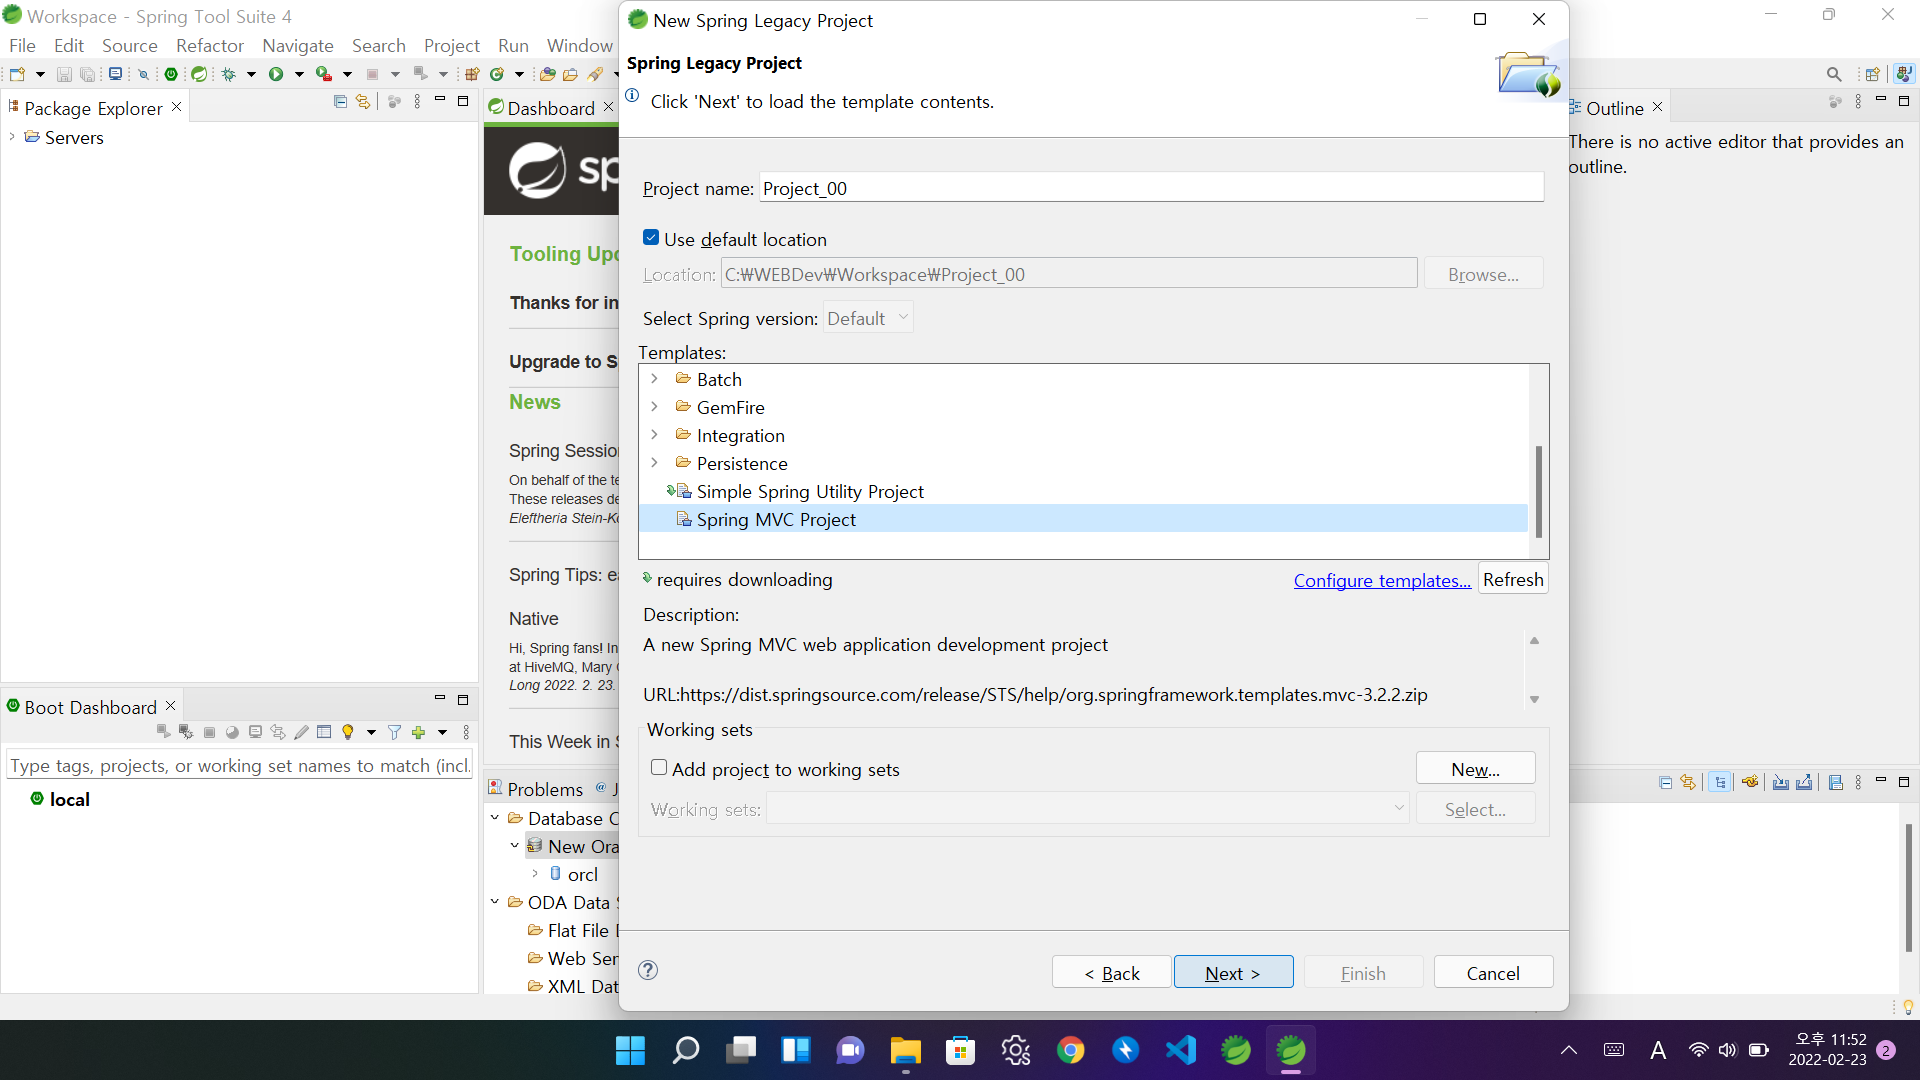Open Visual Studio Code from taskbar

coord(1180,1050)
